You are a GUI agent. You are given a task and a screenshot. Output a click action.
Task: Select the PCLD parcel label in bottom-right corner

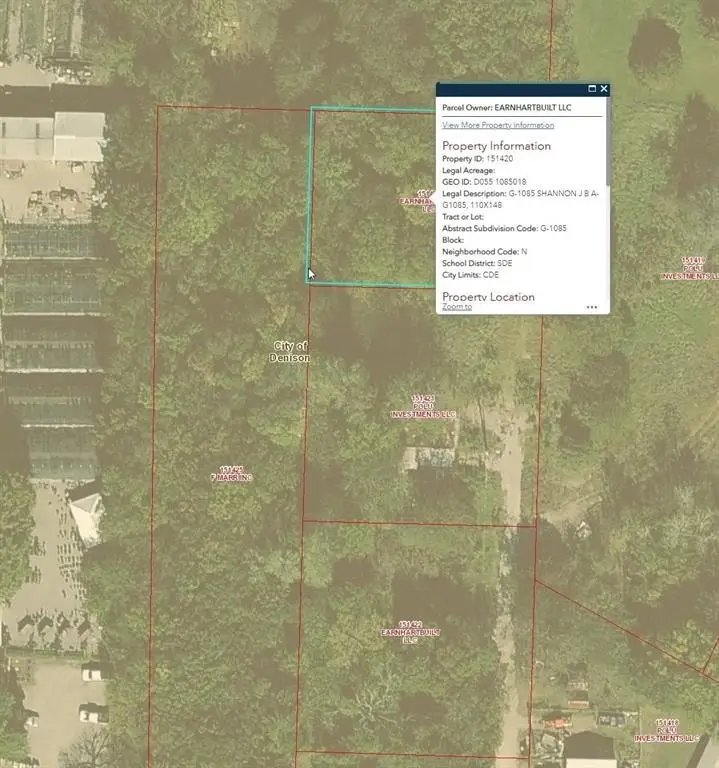coord(668,730)
